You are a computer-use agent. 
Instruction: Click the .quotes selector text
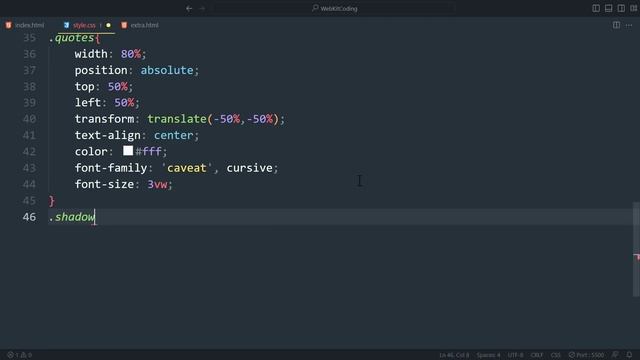pos(71,38)
